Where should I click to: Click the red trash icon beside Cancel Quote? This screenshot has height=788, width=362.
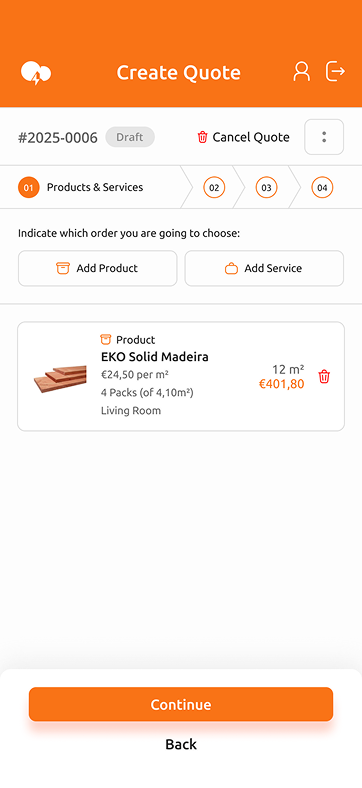click(x=203, y=137)
